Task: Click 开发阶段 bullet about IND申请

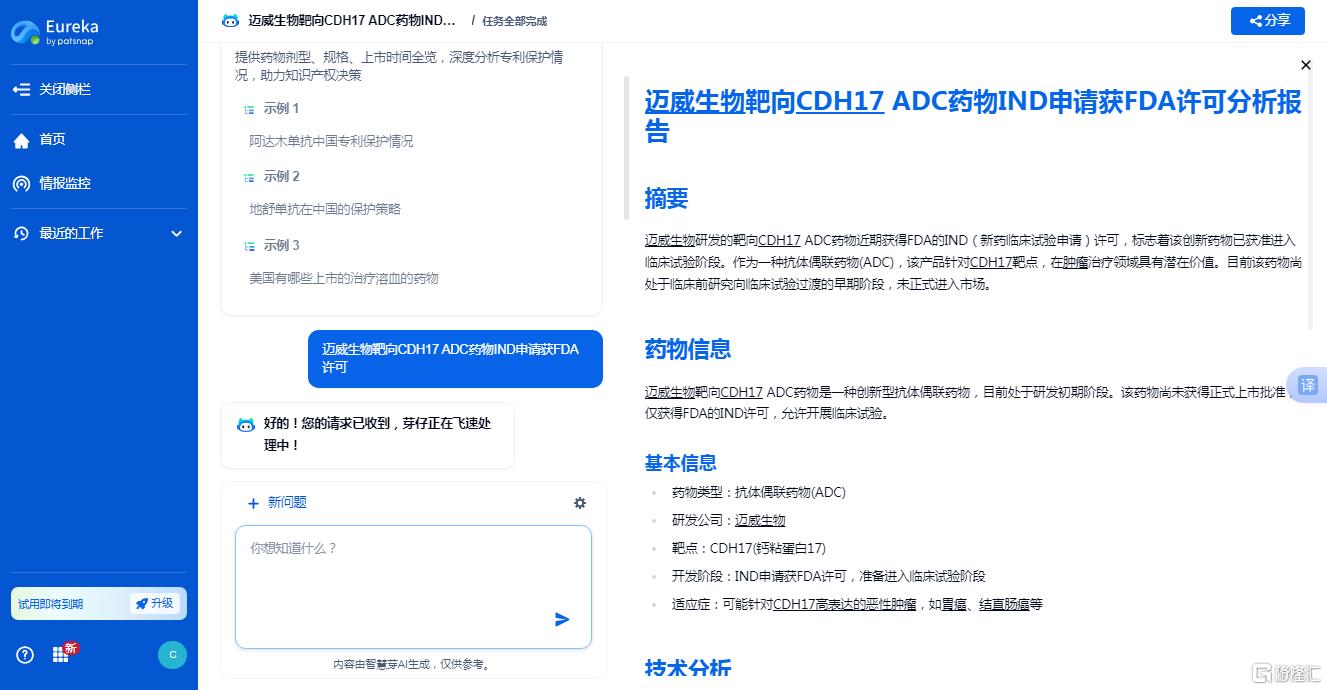Action: 829,576
